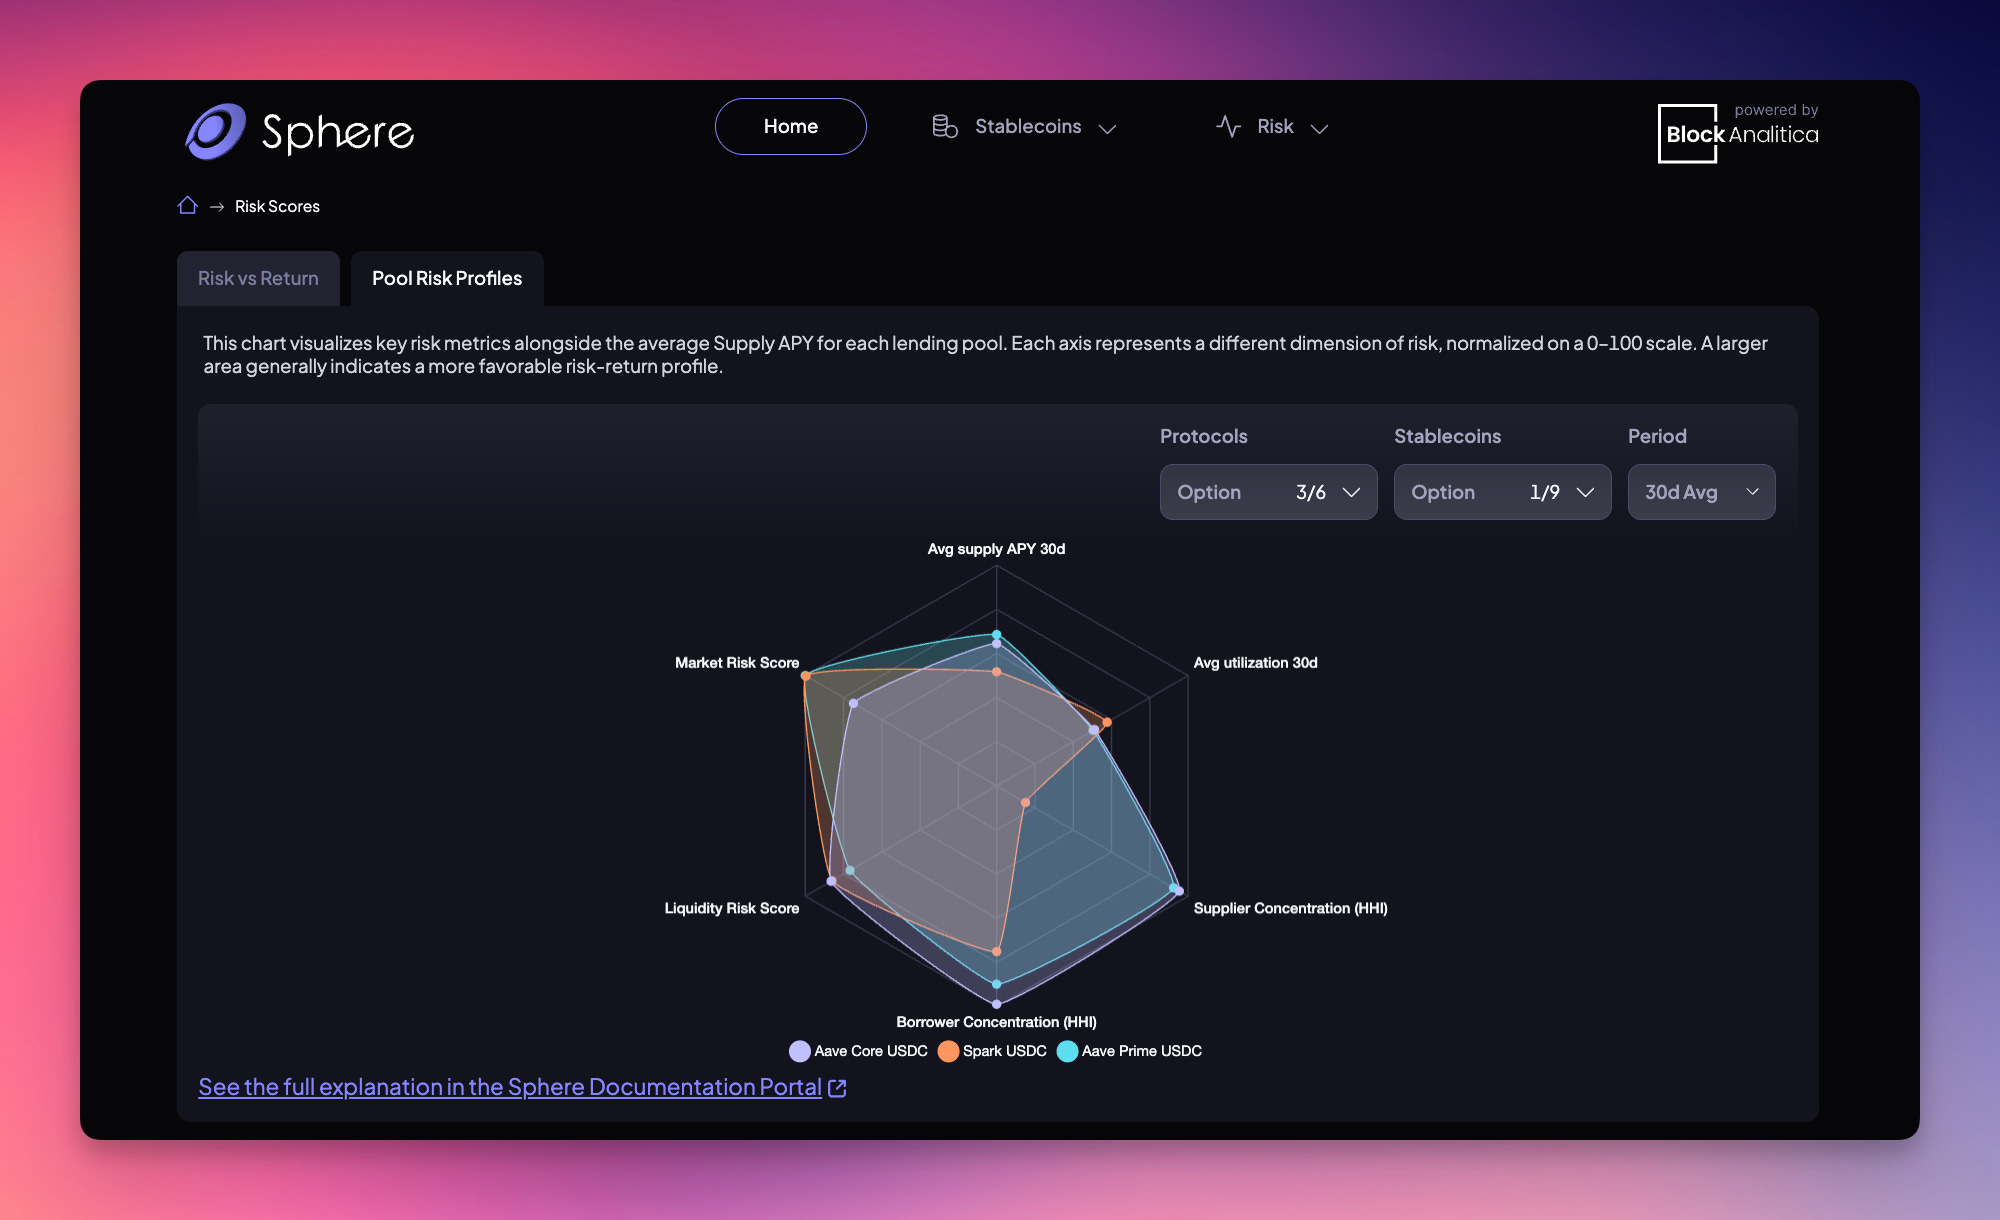The height and width of the screenshot is (1220, 2000).
Task: Click the Stablecoins coin stack icon
Action: point(945,127)
